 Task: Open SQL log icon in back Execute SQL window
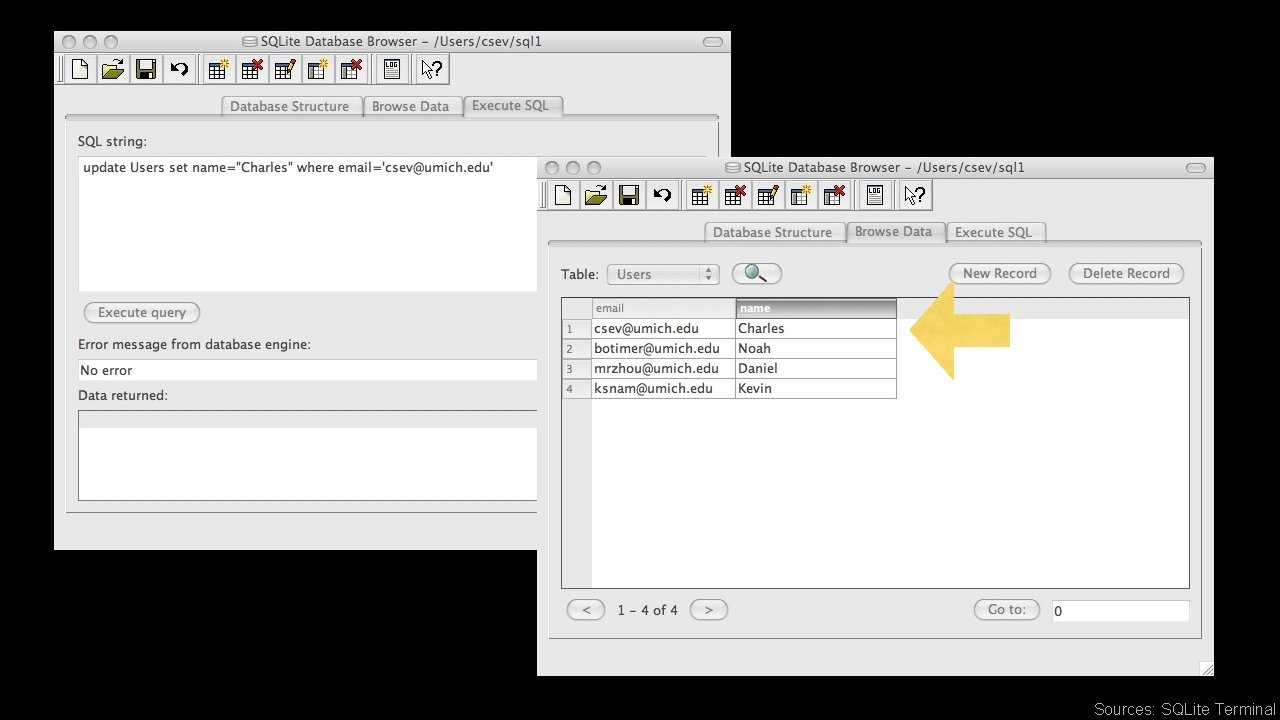click(x=392, y=69)
